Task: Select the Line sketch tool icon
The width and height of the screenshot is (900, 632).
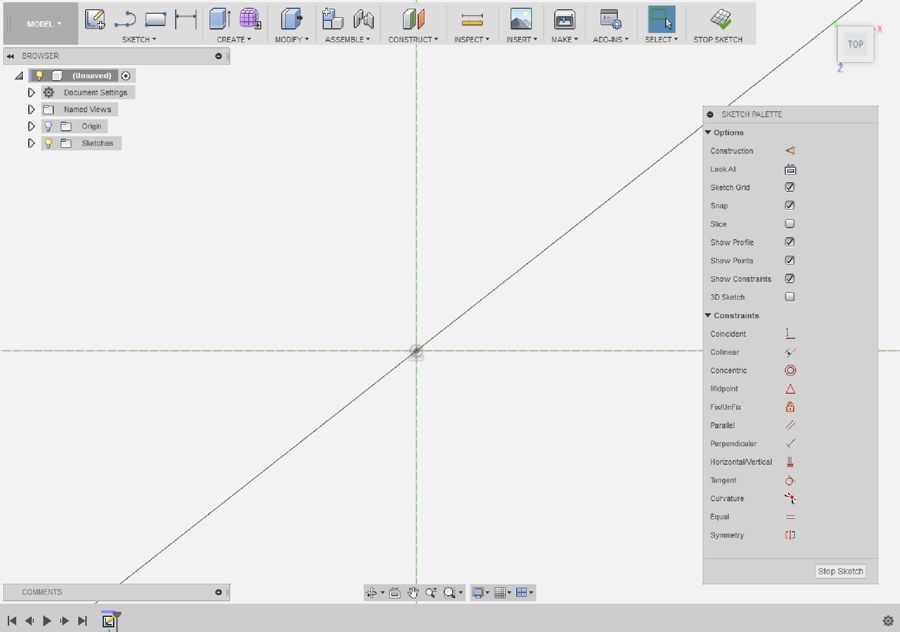Action: pos(125,20)
